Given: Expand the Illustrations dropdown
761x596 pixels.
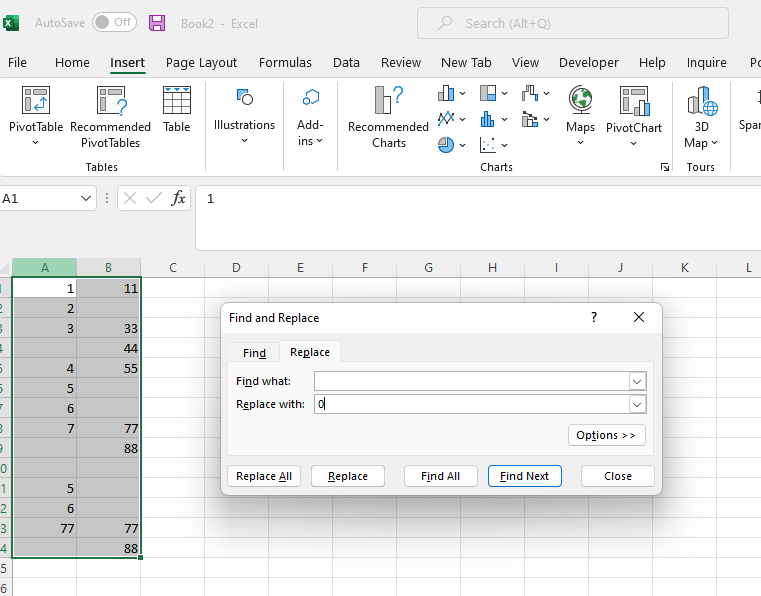Looking at the screenshot, I should tap(244, 141).
